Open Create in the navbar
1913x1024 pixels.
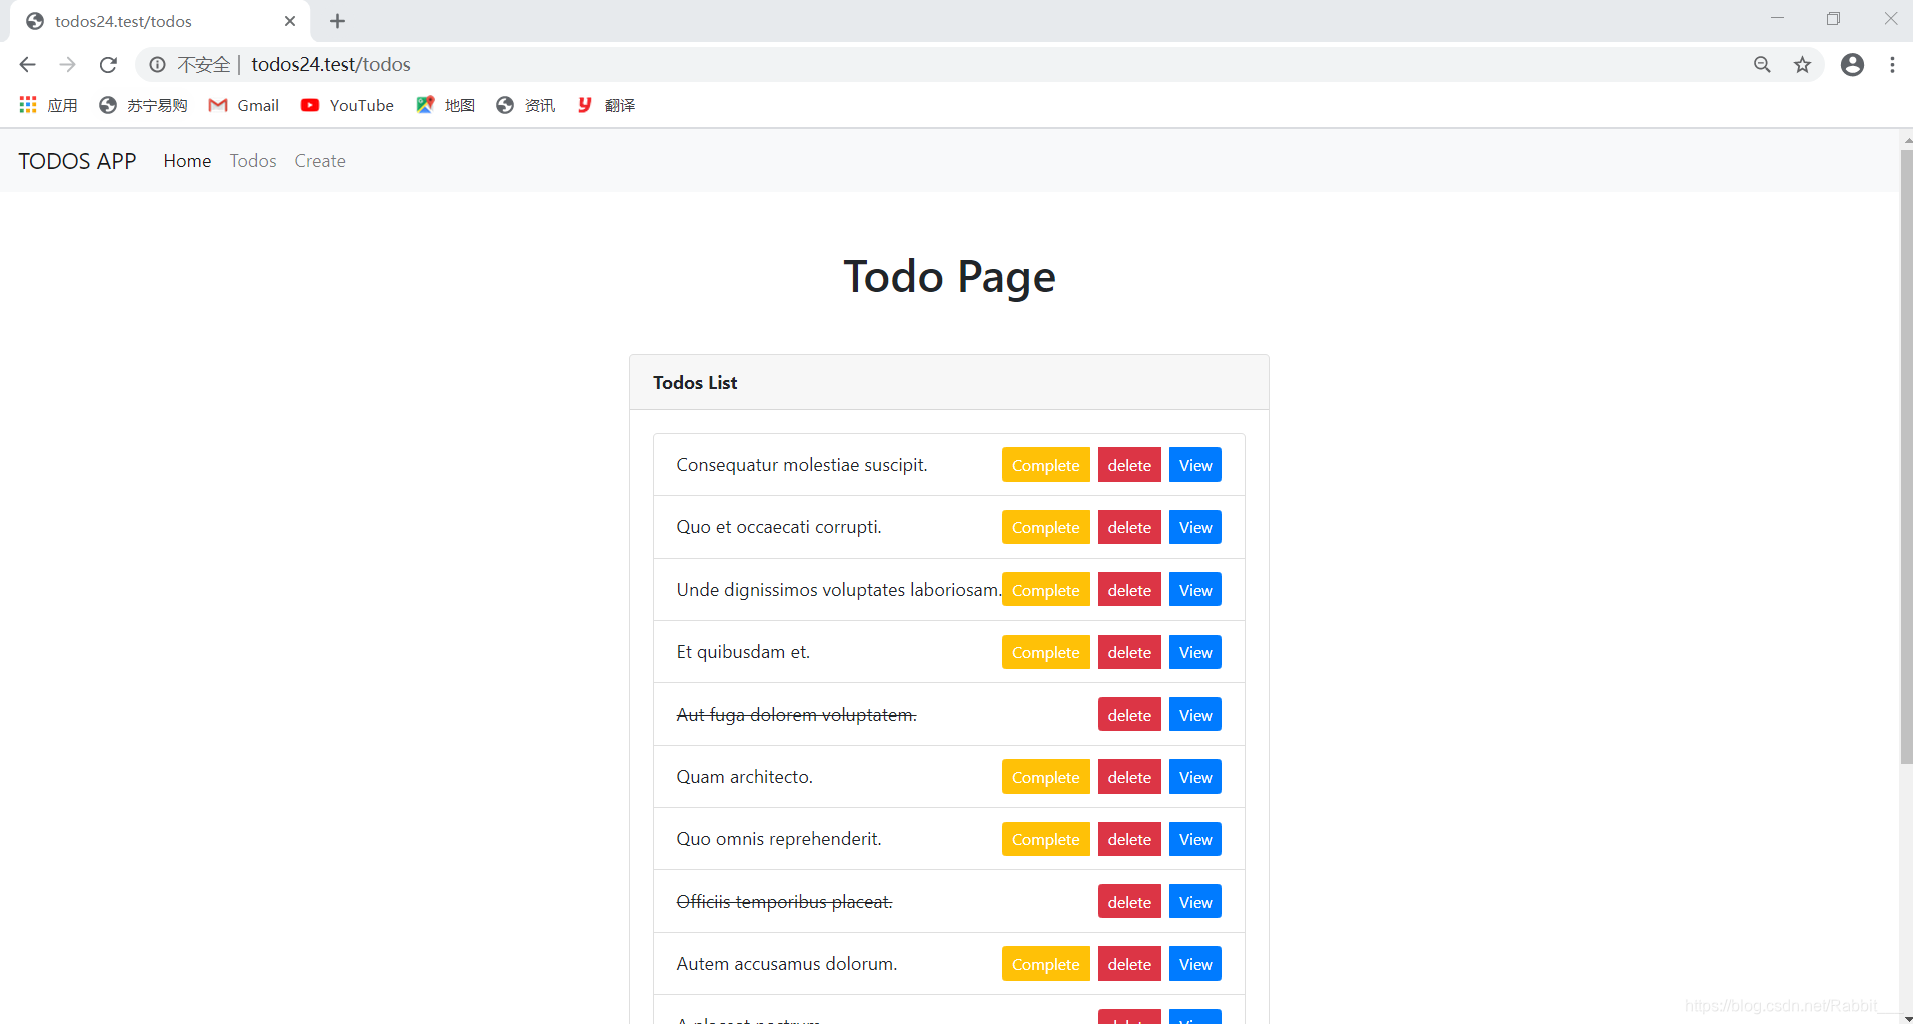320,161
